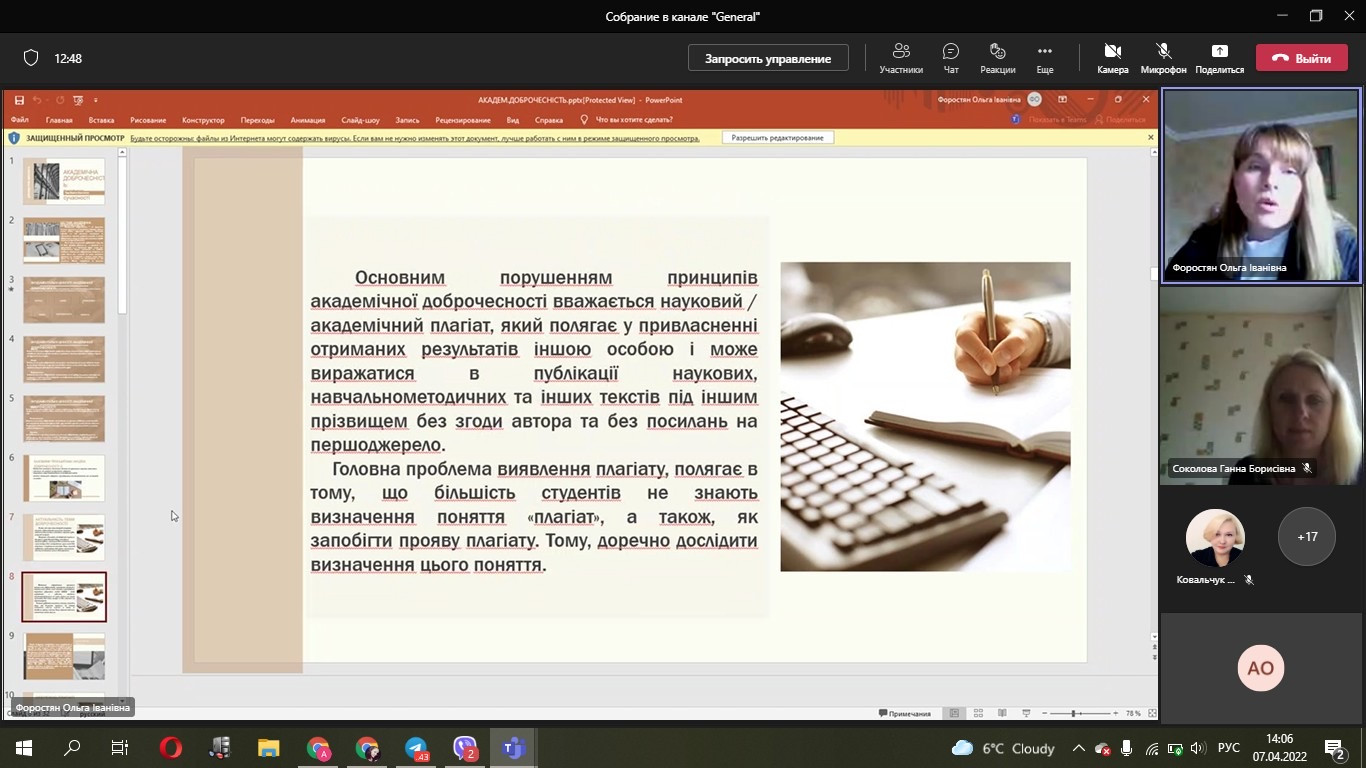
Task: Select slide 1 thumbnail
Action: coord(64,181)
